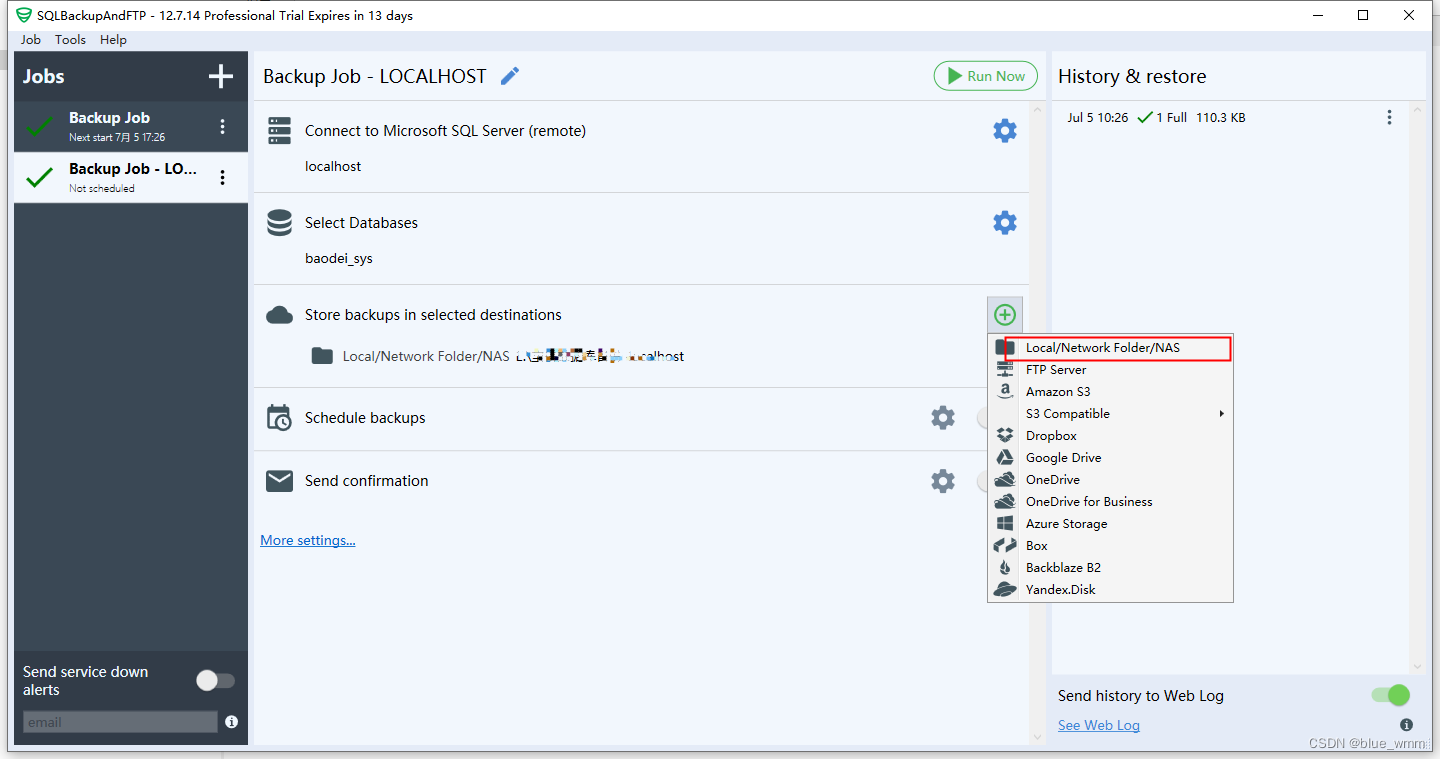Open SQL Server connection settings gear

coord(1005,131)
